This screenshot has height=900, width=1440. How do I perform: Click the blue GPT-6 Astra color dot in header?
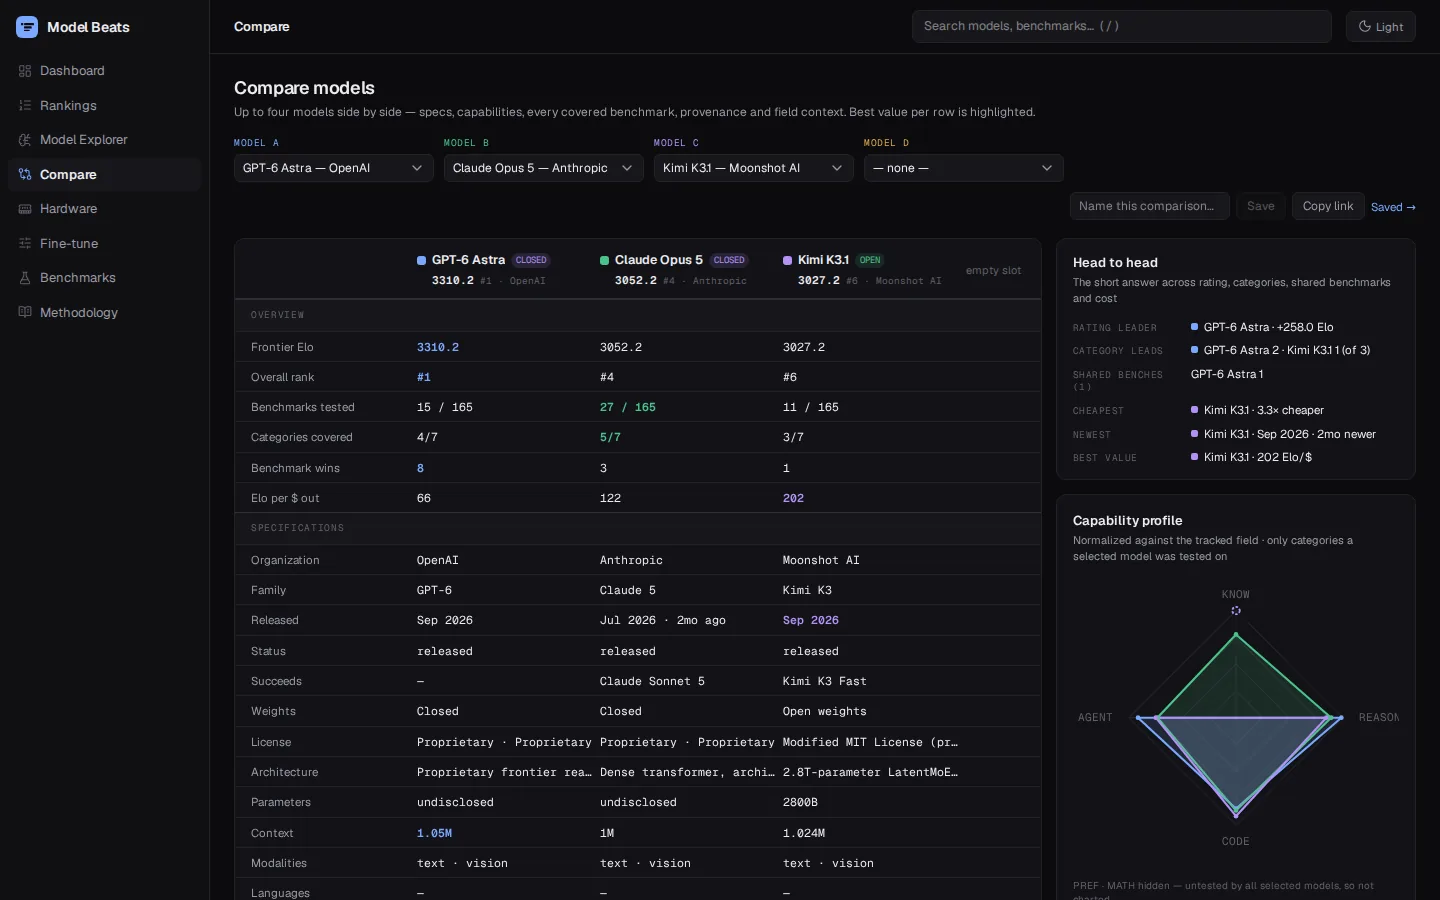click(422, 260)
